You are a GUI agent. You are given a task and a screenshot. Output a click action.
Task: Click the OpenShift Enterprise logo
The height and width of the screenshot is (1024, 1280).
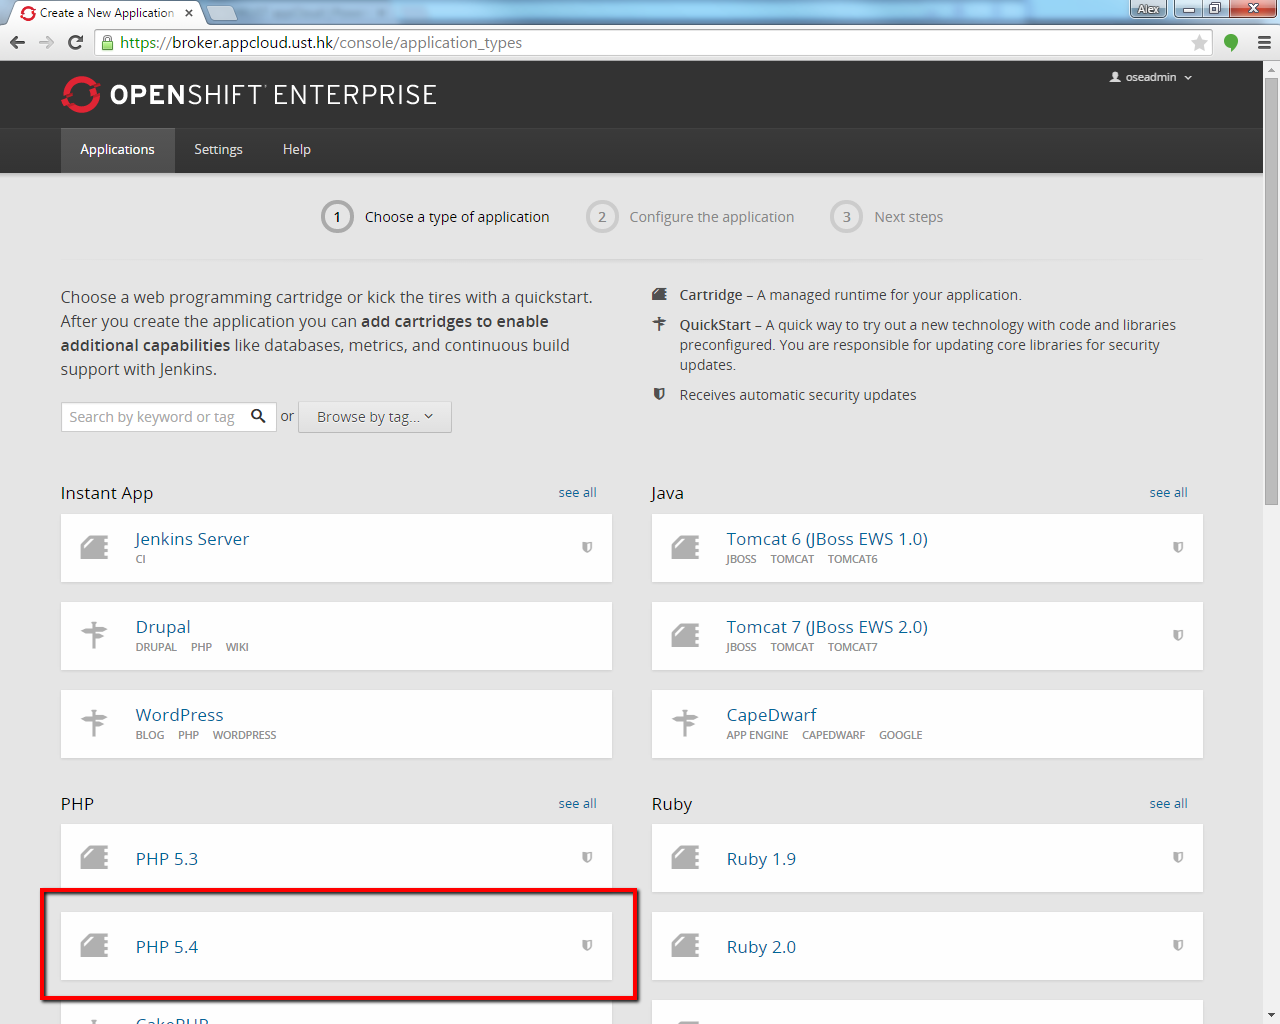(249, 95)
